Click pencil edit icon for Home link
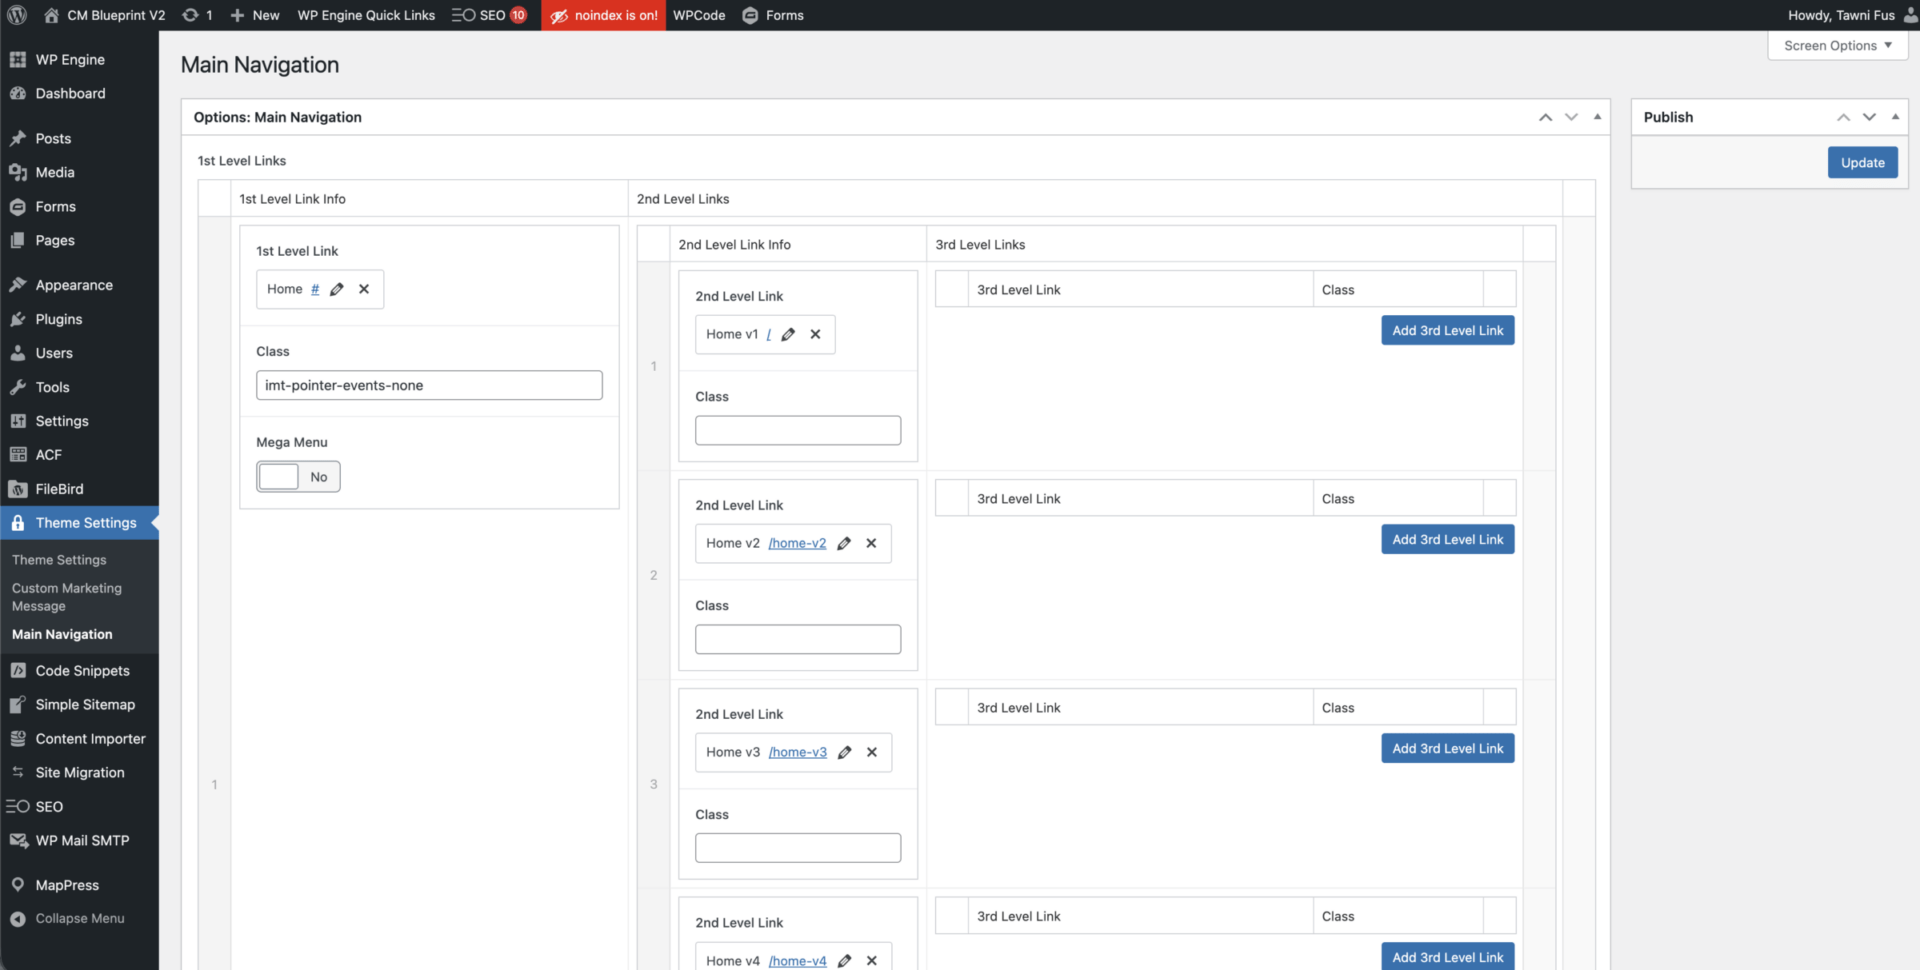Screen dimensions: 1920x970 pyautogui.click(x=337, y=289)
